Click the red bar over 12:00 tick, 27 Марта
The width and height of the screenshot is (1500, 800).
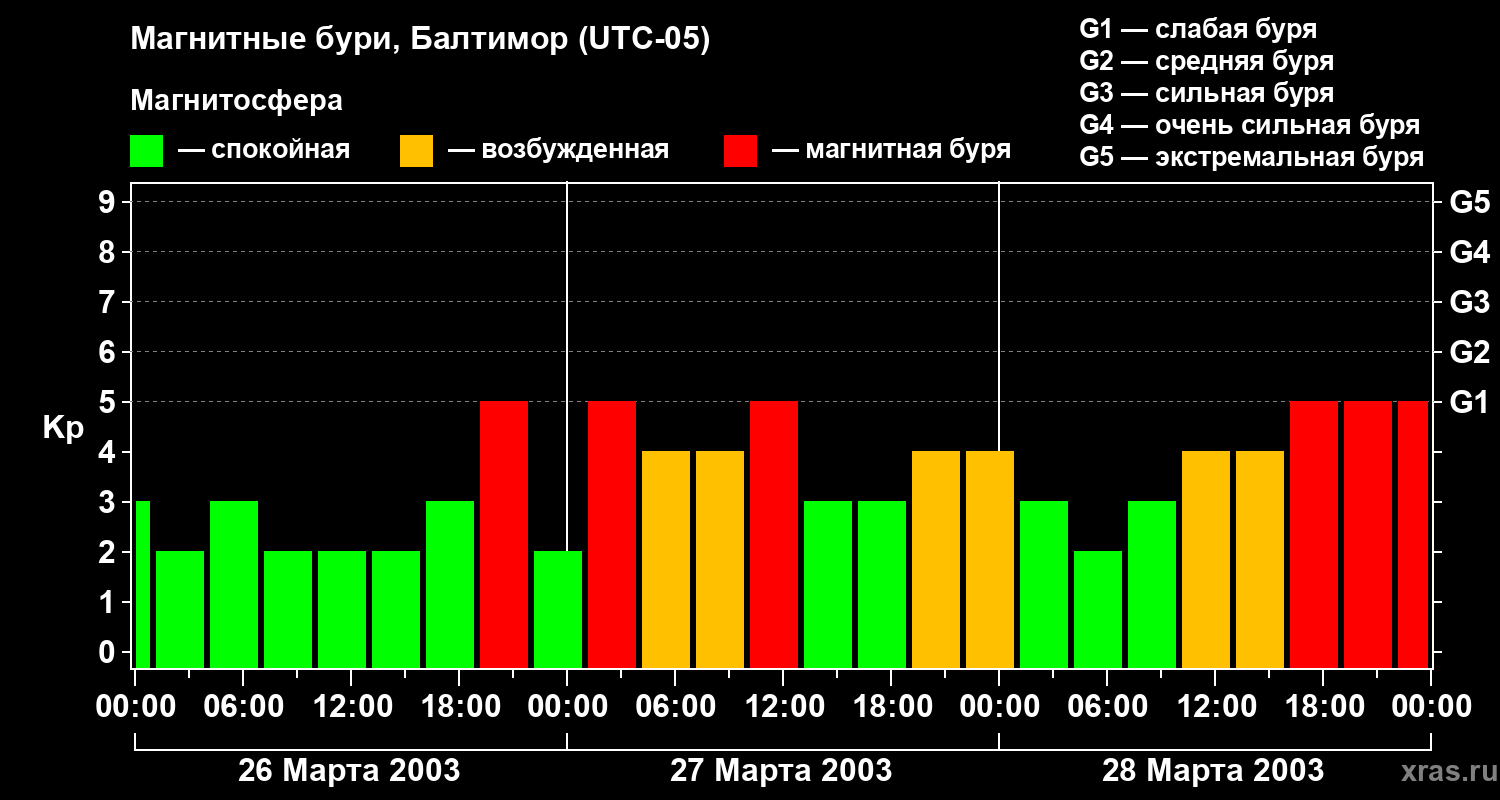click(x=774, y=534)
